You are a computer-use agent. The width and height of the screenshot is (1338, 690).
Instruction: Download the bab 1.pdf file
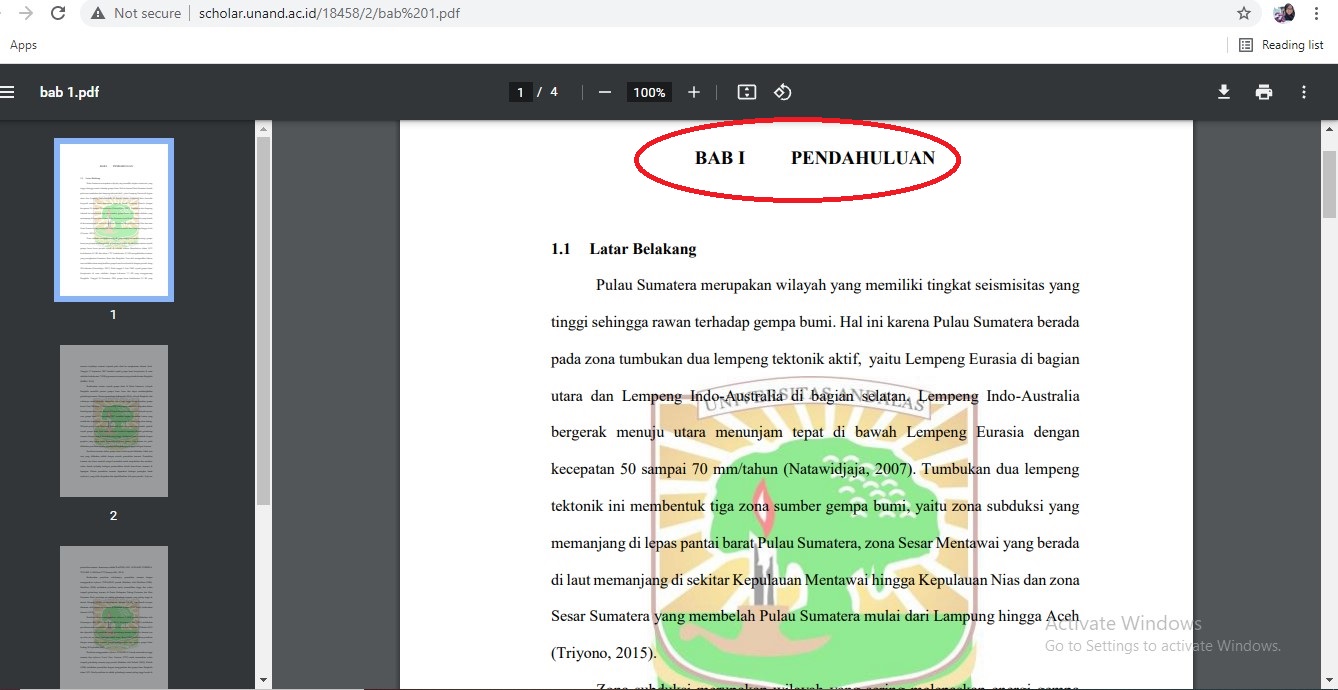[x=1223, y=92]
